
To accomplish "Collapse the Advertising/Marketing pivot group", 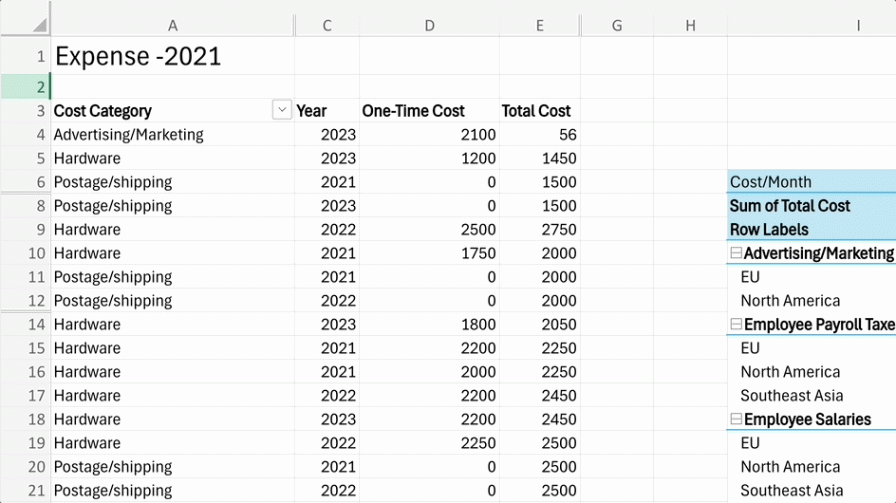I will click(736, 253).
